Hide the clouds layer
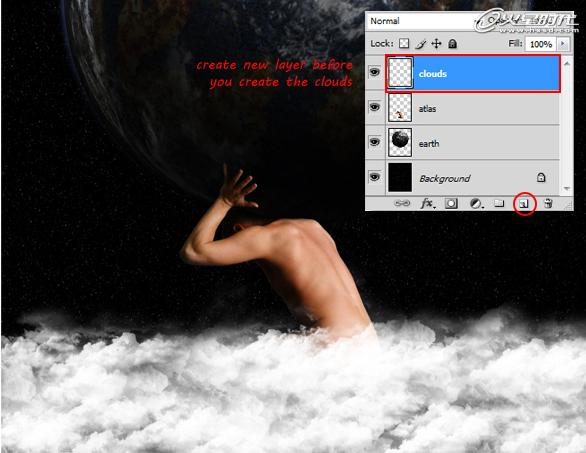The image size is (586, 453). [374, 72]
